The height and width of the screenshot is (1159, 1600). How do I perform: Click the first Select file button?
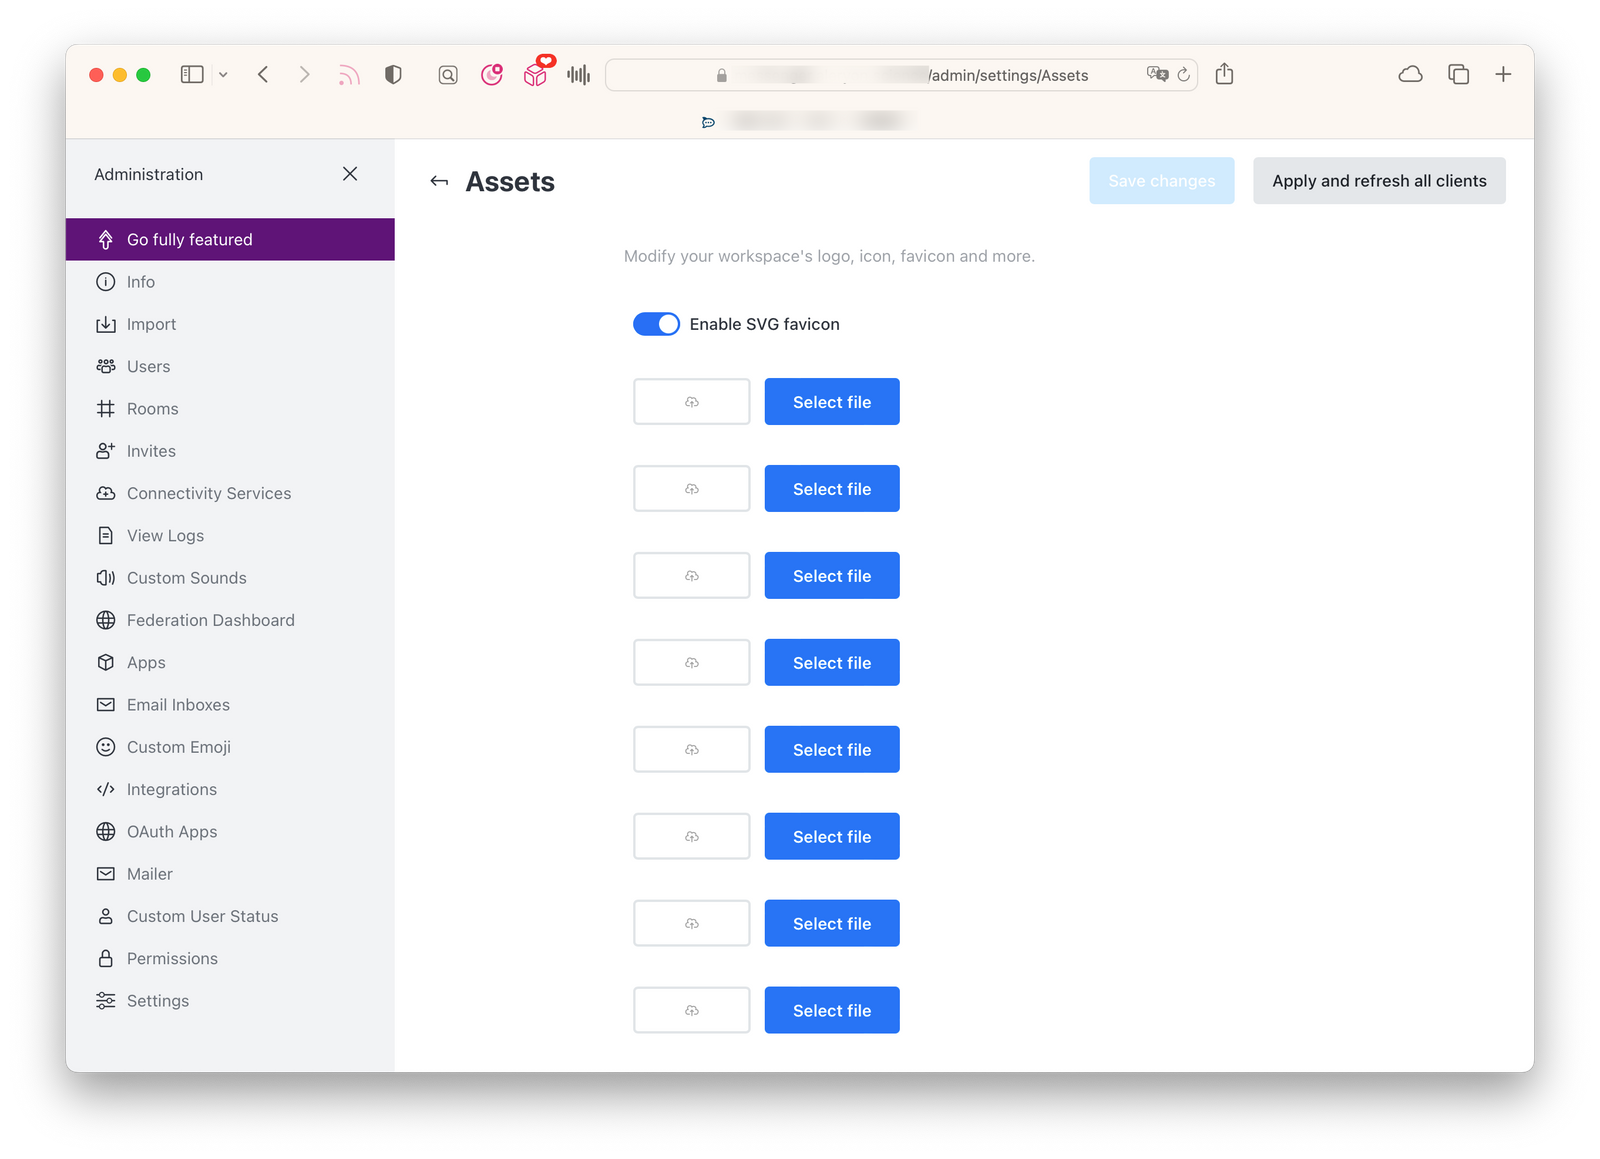coord(831,402)
